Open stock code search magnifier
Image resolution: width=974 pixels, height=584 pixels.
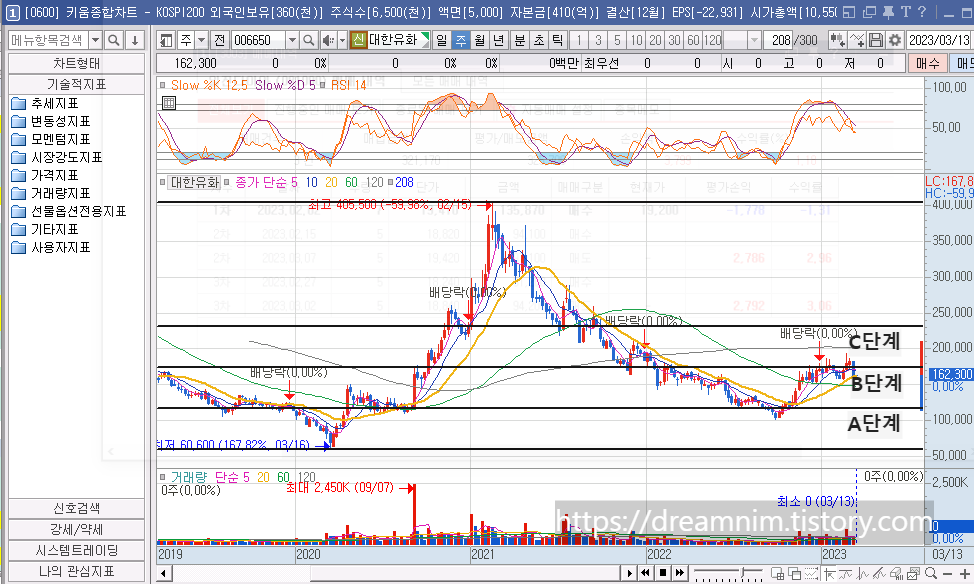pos(309,40)
